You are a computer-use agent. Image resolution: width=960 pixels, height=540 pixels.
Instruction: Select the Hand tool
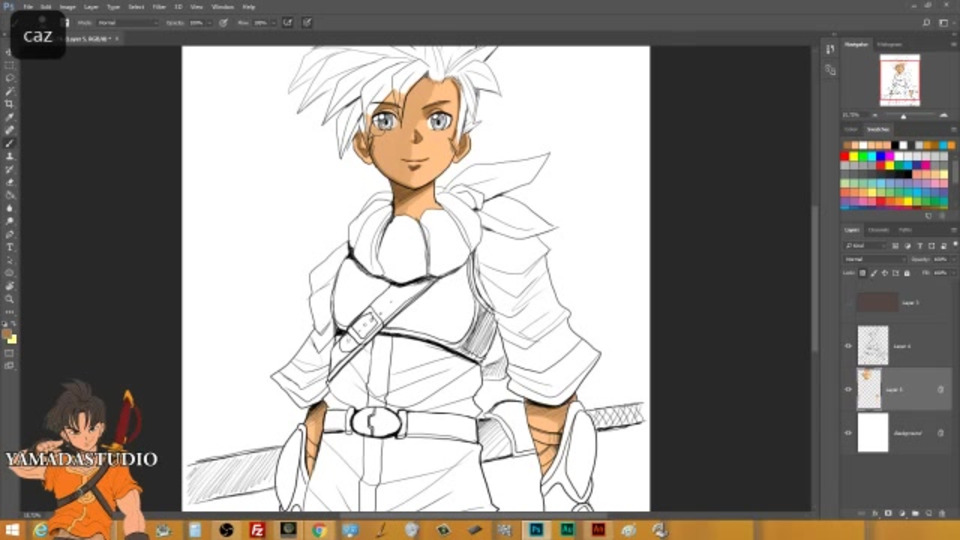[x=9, y=286]
